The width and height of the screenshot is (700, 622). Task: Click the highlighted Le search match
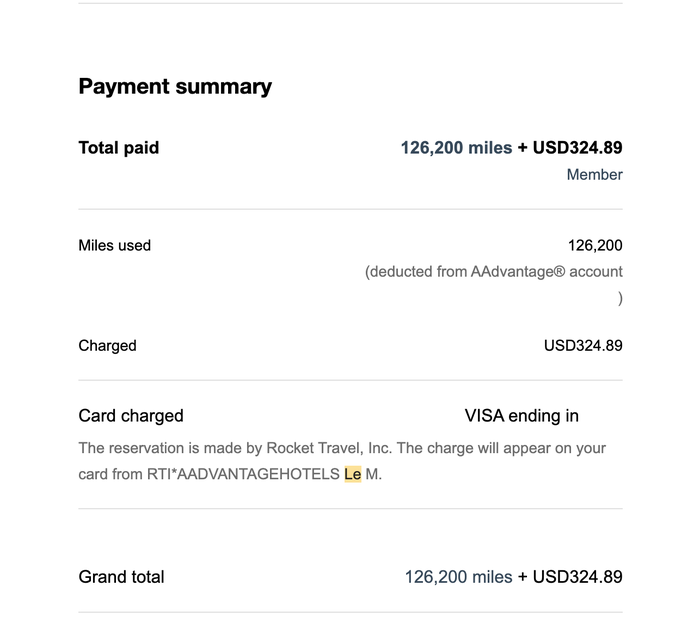pyautogui.click(x=353, y=474)
